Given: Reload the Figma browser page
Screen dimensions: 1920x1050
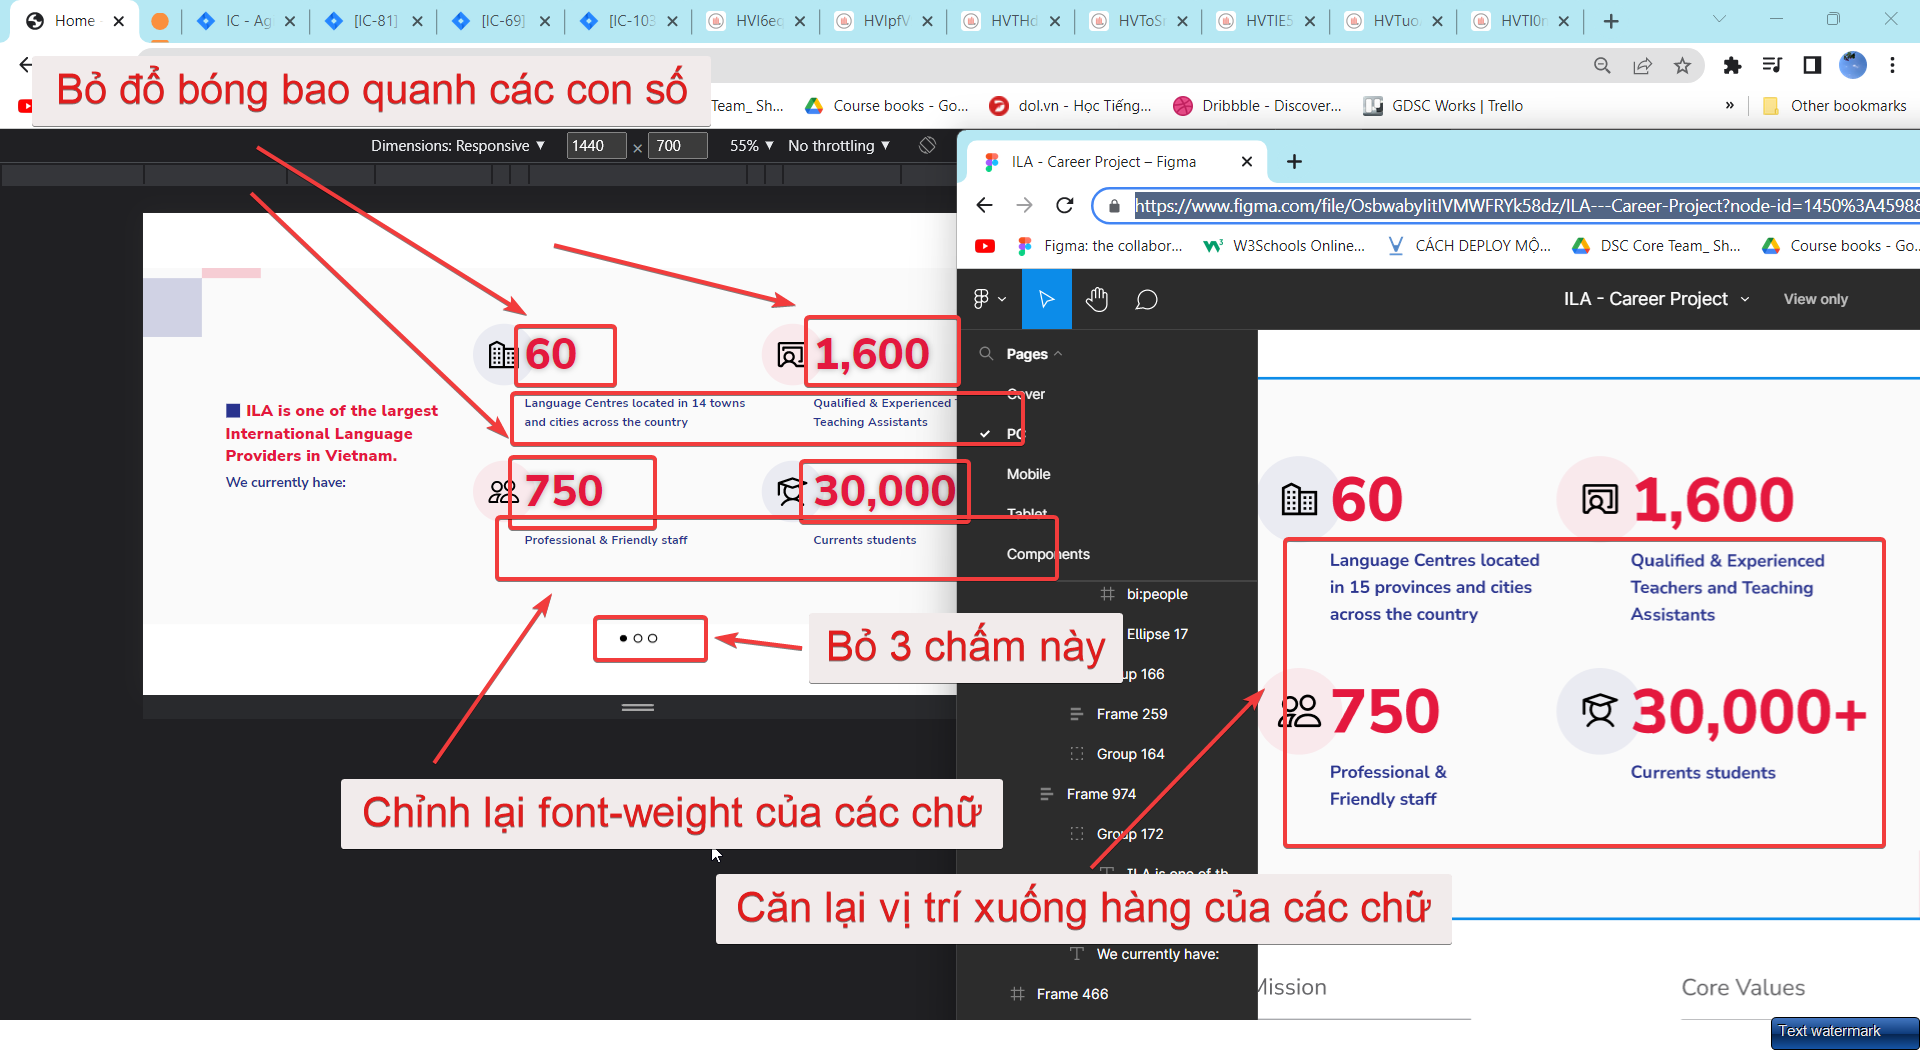Looking at the screenshot, I should [1065, 205].
